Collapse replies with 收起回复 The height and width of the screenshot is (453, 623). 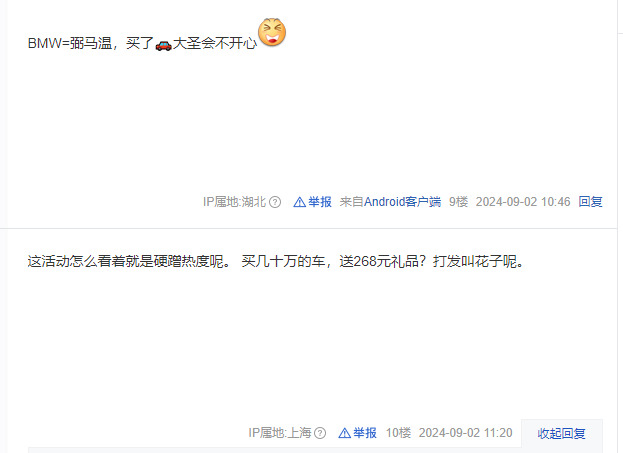point(561,434)
